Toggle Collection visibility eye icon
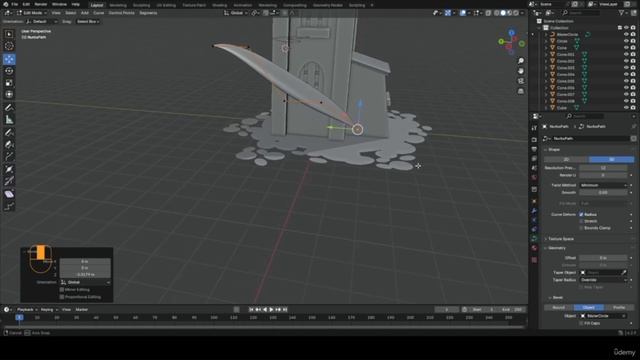Screen dimensions: 640x360 626,28
